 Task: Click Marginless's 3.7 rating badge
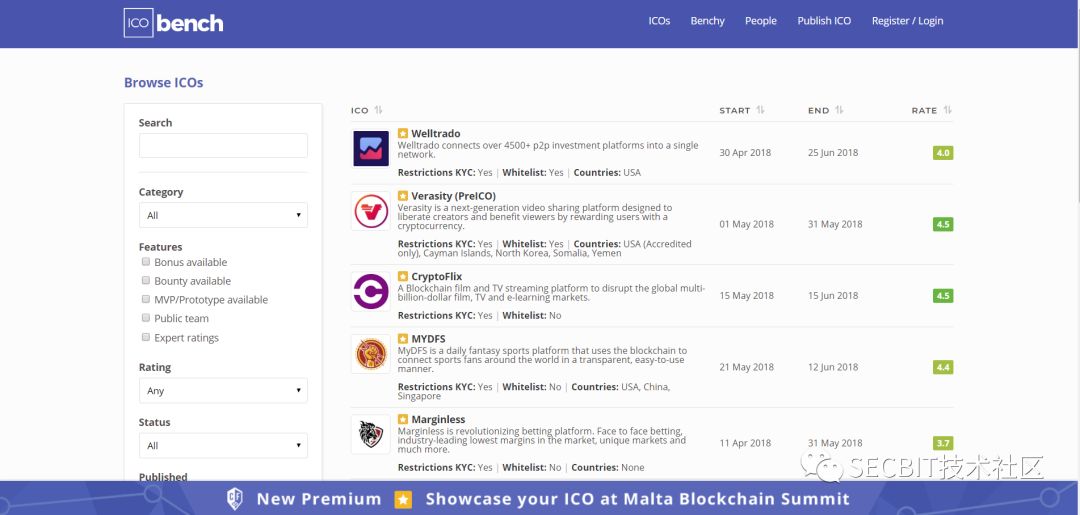[943, 443]
